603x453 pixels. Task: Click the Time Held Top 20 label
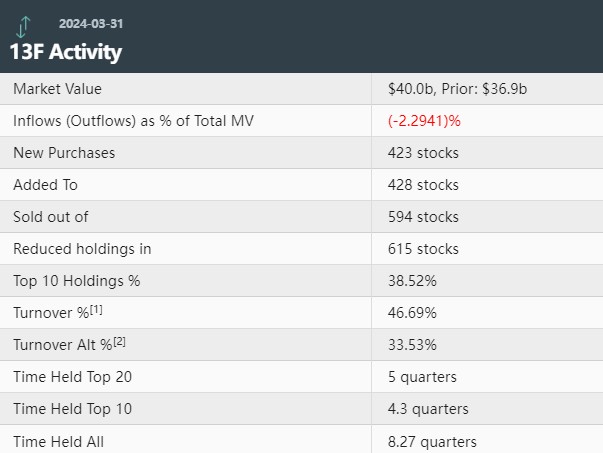click(72, 377)
